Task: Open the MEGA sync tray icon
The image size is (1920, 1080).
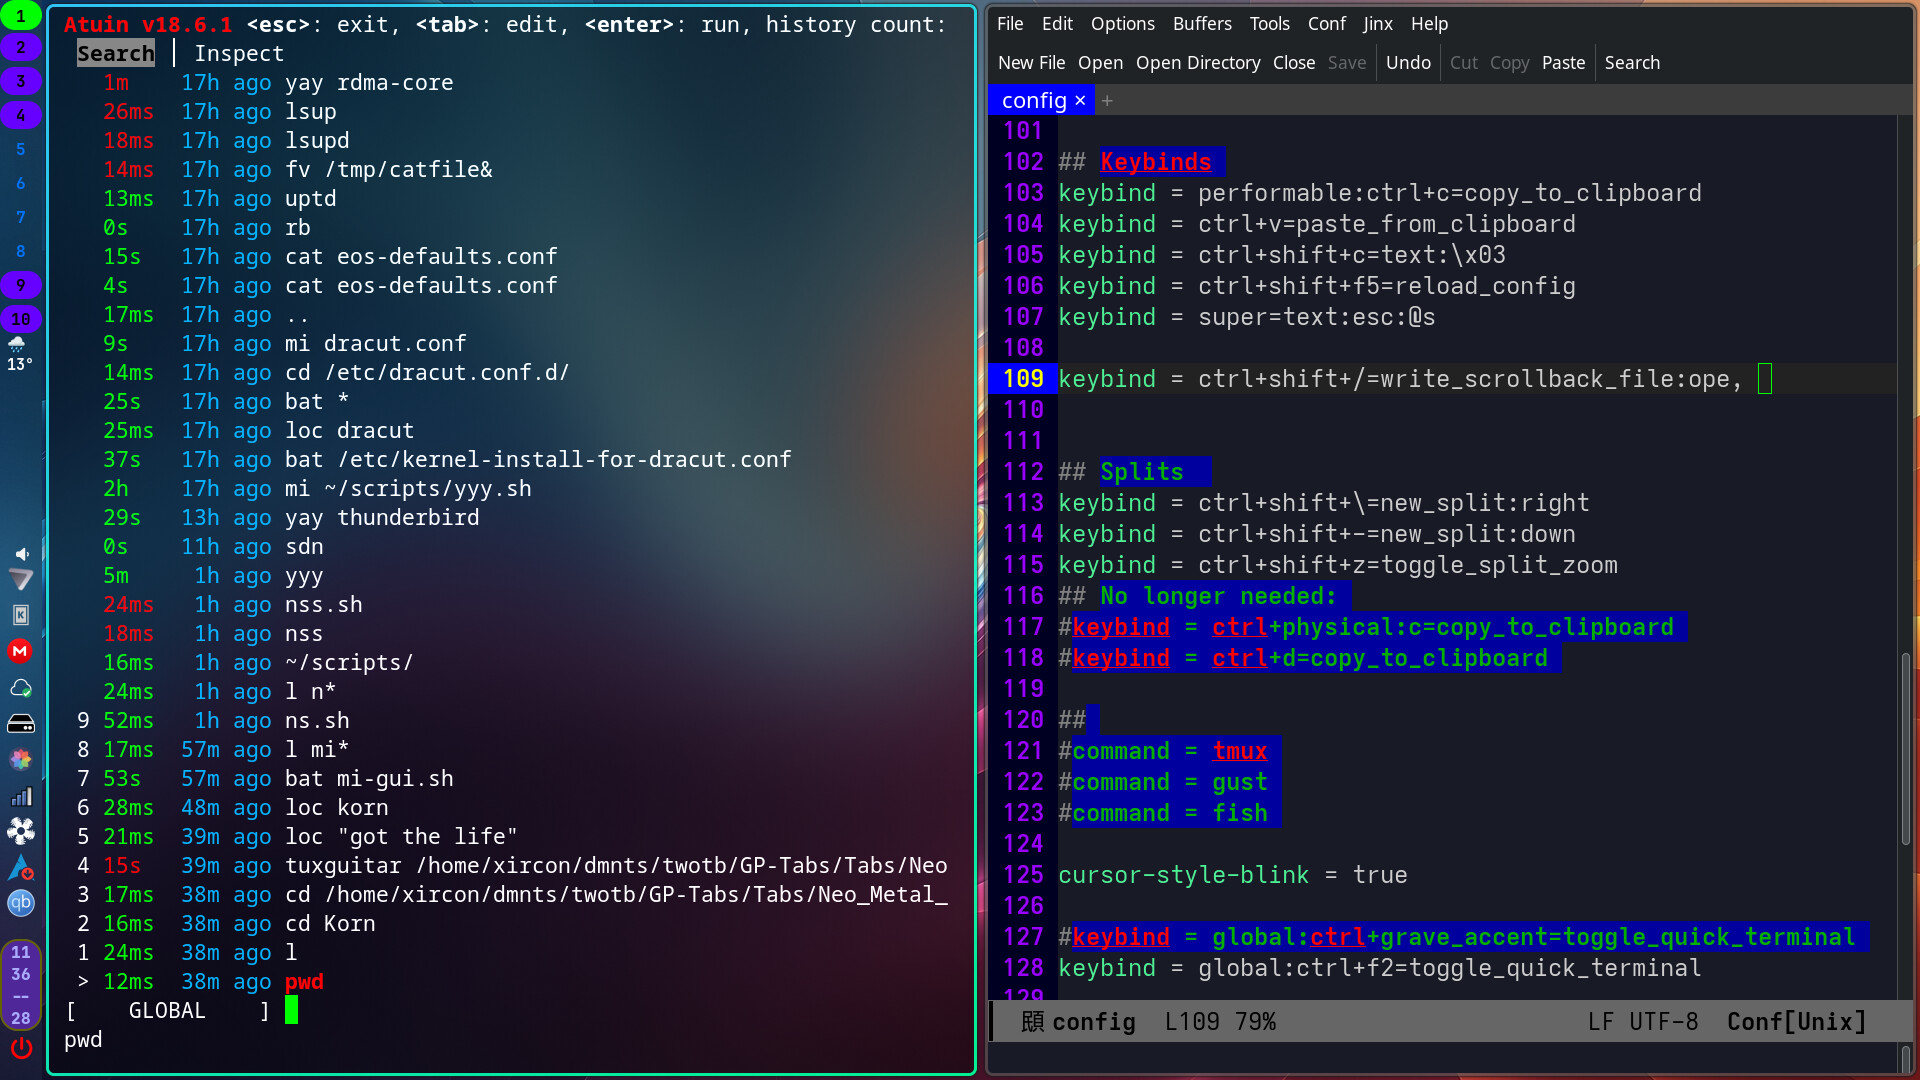Action: point(20,651)
